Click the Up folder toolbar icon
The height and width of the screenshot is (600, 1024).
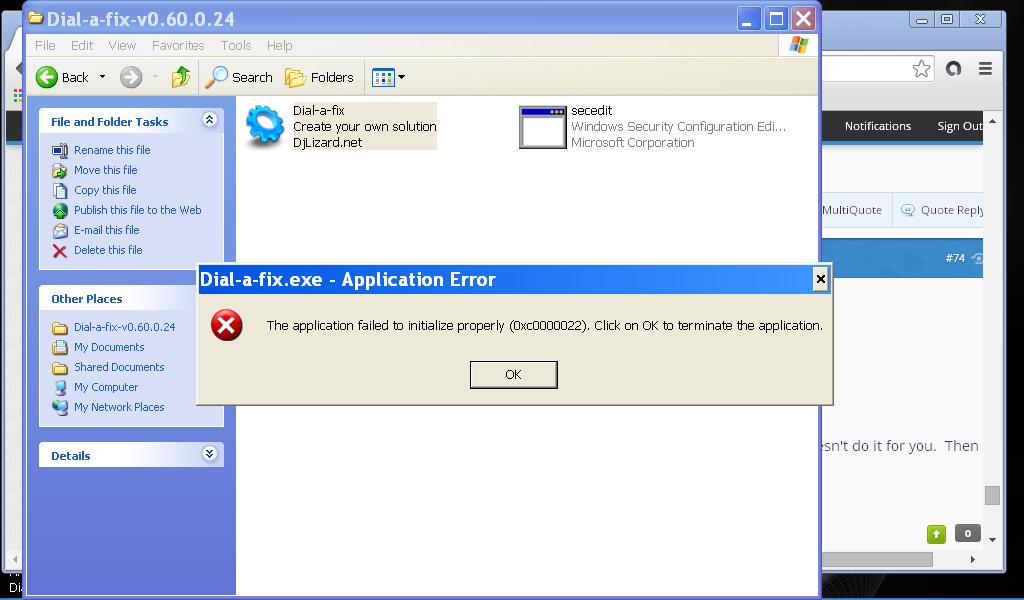click(x=180, y=77)
